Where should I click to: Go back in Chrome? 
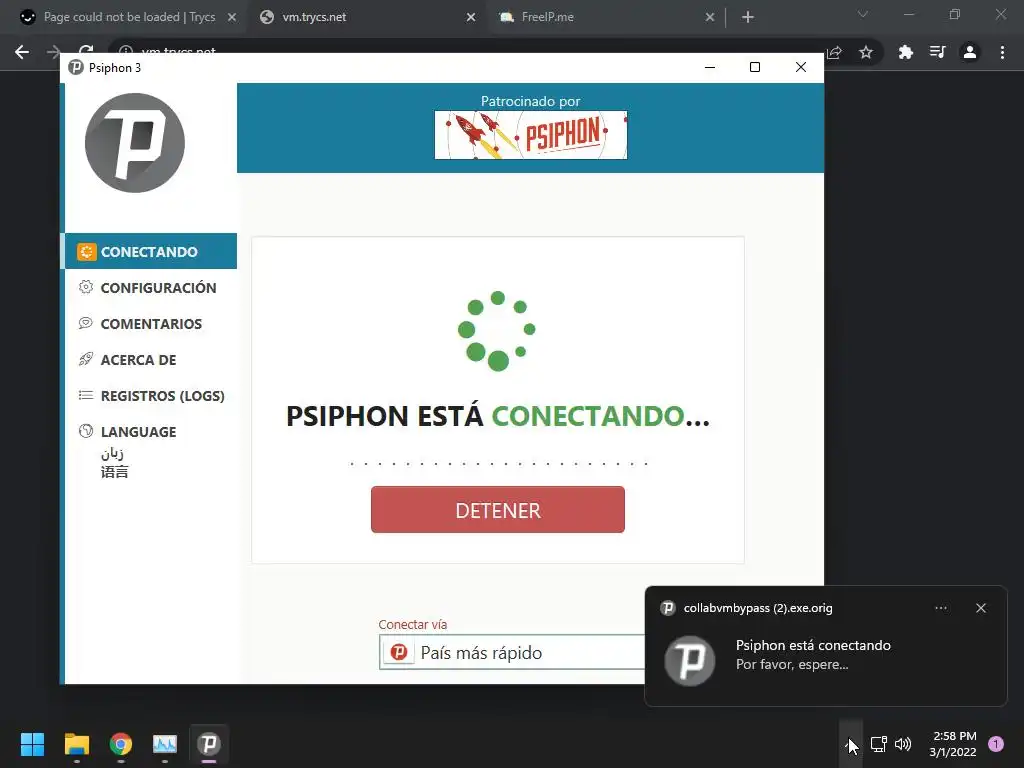tap(22, 52)
